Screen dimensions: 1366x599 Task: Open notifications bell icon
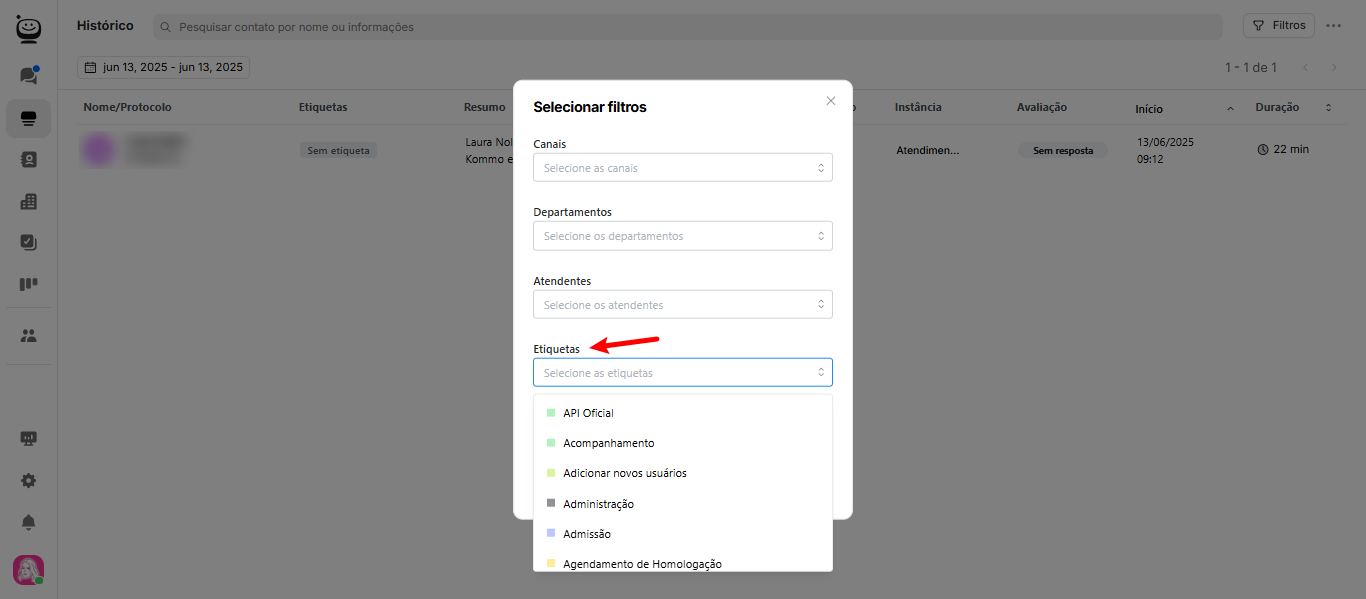(28, 522)
